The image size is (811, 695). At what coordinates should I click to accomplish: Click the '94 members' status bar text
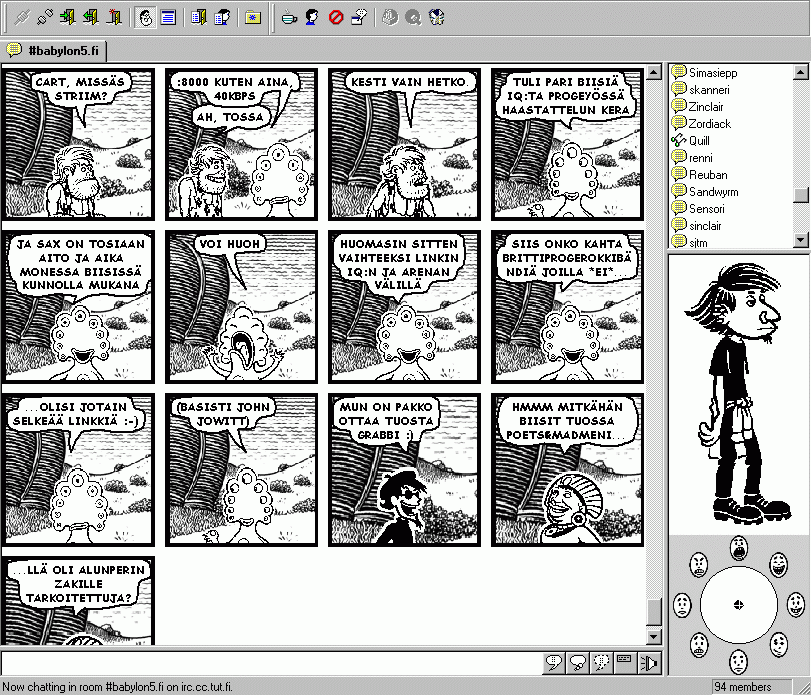(x=743, y=687)
